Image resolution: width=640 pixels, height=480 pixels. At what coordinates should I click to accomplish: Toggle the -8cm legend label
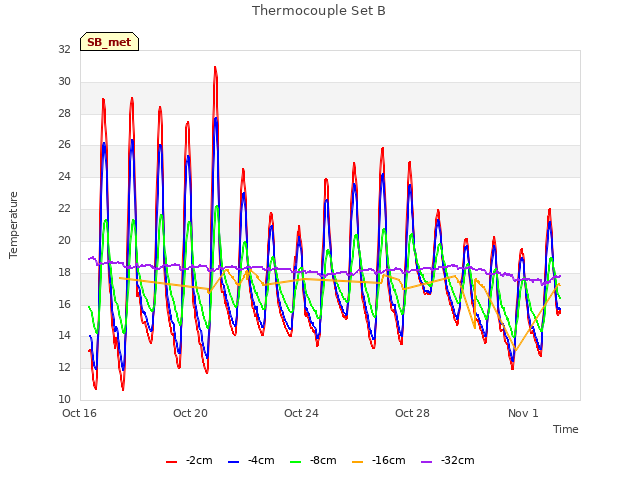pos(323,460)
